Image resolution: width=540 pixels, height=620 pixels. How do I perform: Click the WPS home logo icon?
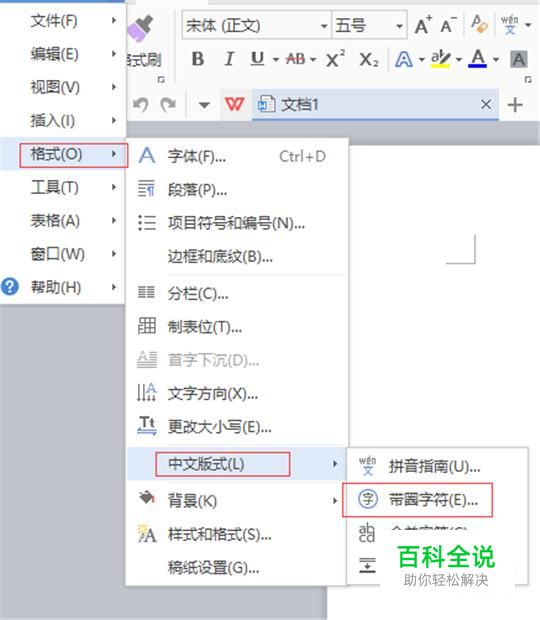(234, 104)
